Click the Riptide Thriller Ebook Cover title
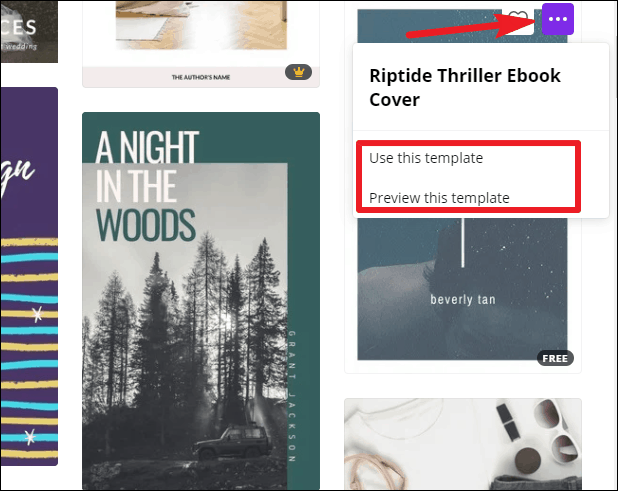The width and height of the screenshot is (618, 491). point(465,87)
